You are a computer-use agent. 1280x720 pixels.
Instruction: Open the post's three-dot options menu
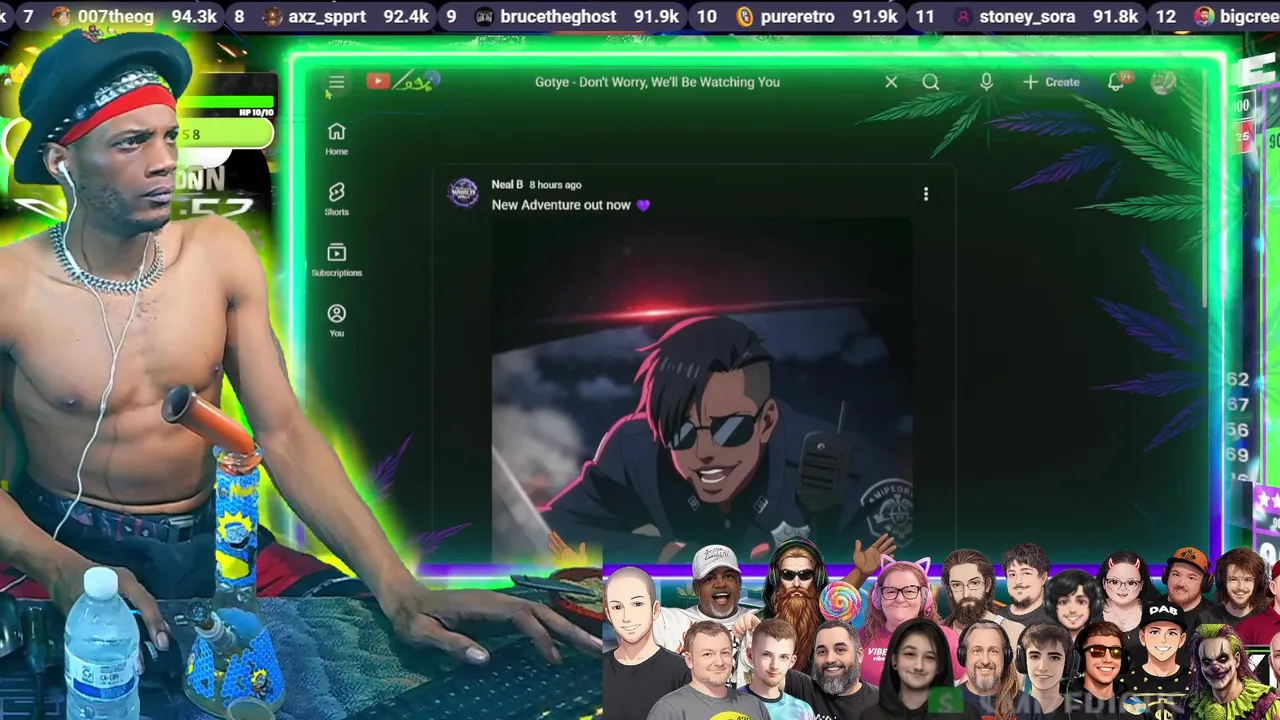[926, 194]
